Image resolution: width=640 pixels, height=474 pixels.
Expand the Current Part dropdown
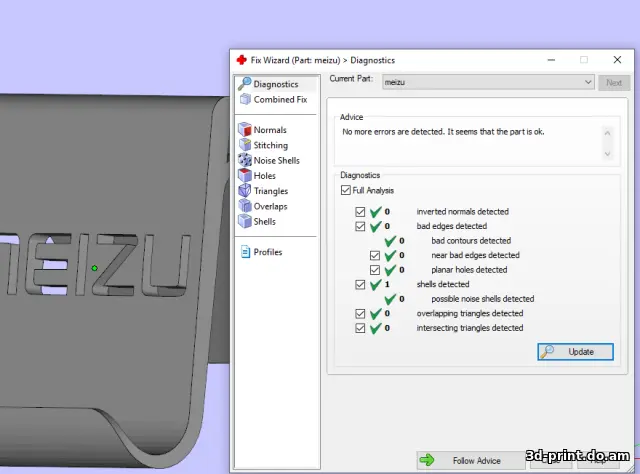coord(588,82)
